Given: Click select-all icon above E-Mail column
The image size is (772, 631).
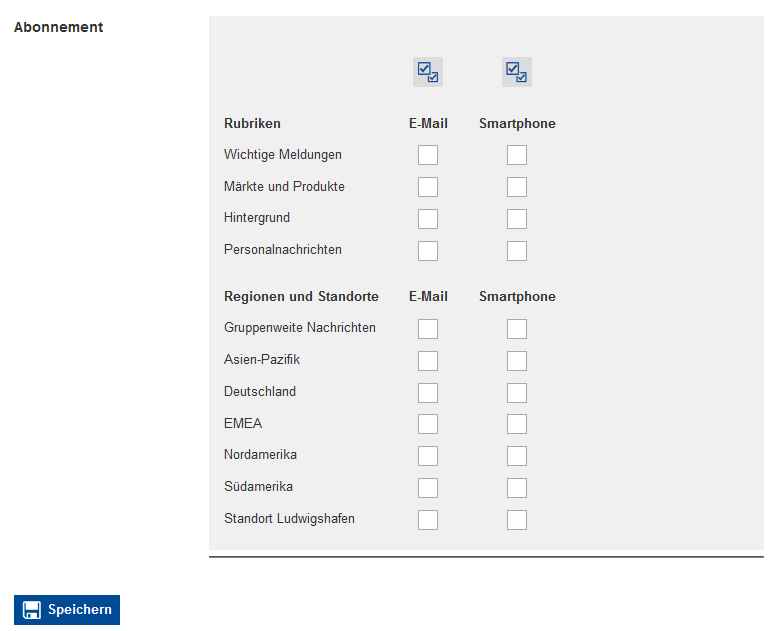Looking at the screenshot, I should [x=428, y=72].
